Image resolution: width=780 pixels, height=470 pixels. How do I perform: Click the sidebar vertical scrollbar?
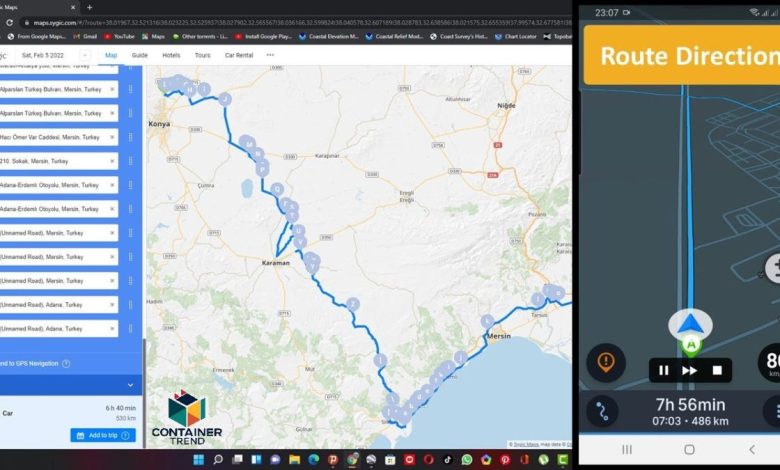click(x=144, y=393)
